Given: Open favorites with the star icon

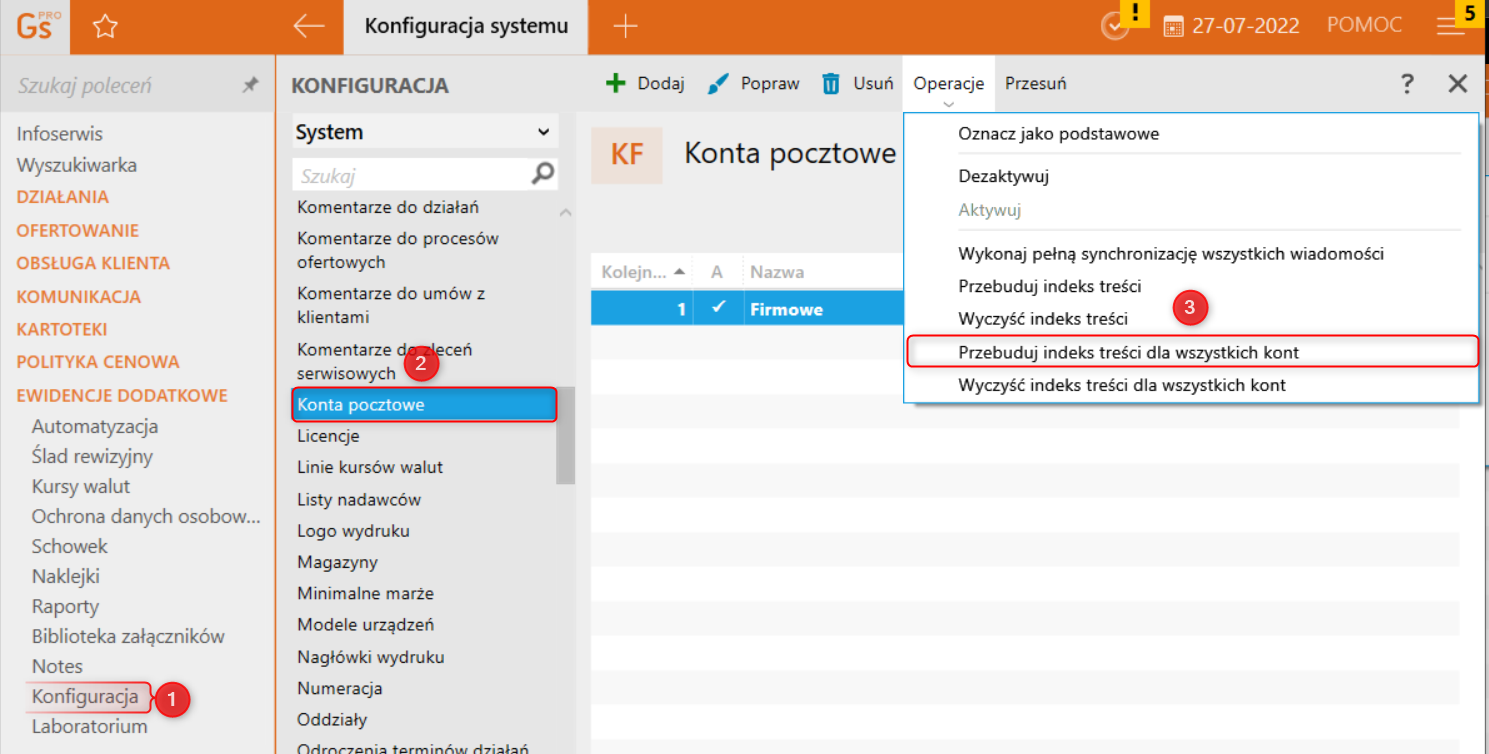Looking at the screenshot, I should click(105, 27).
